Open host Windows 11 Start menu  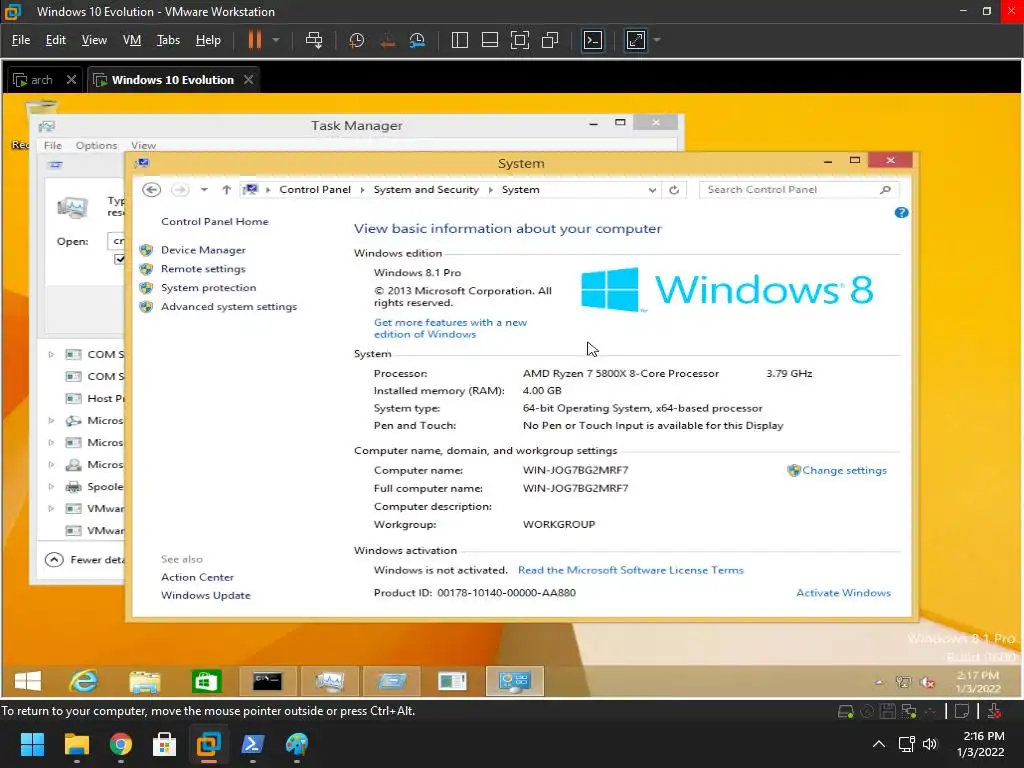click(x=32, y=744)
